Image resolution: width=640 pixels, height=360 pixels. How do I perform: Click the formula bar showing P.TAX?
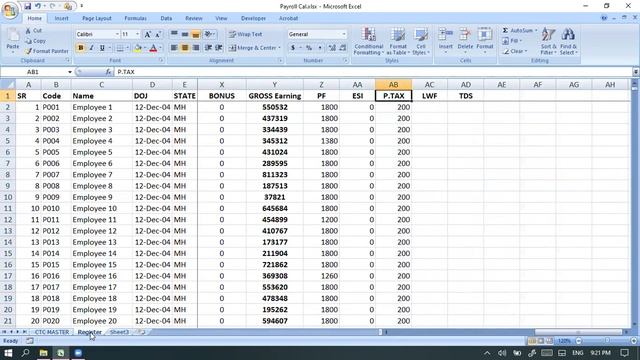pyautogui.click(x=373, y=72)
